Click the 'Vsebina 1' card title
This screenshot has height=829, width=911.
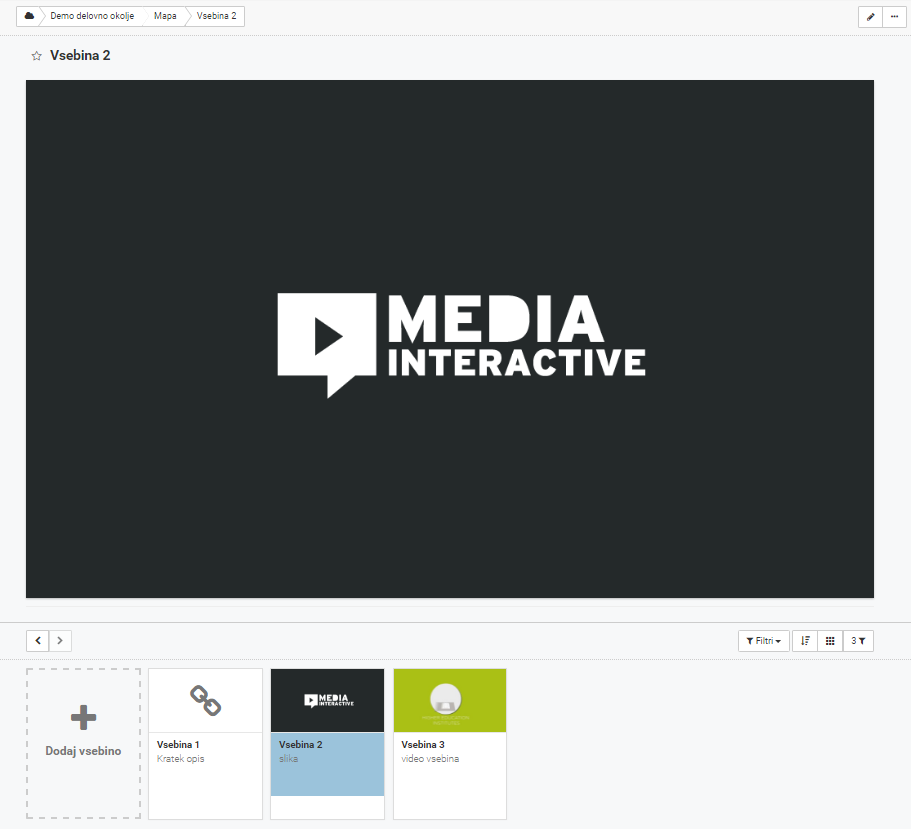pos(178,745)
